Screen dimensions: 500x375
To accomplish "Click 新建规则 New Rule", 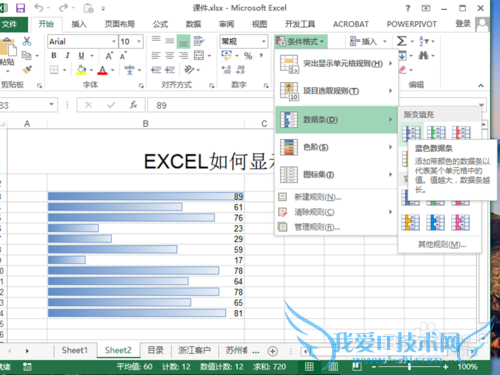I will pyautogui.click(x=336, y=197).
